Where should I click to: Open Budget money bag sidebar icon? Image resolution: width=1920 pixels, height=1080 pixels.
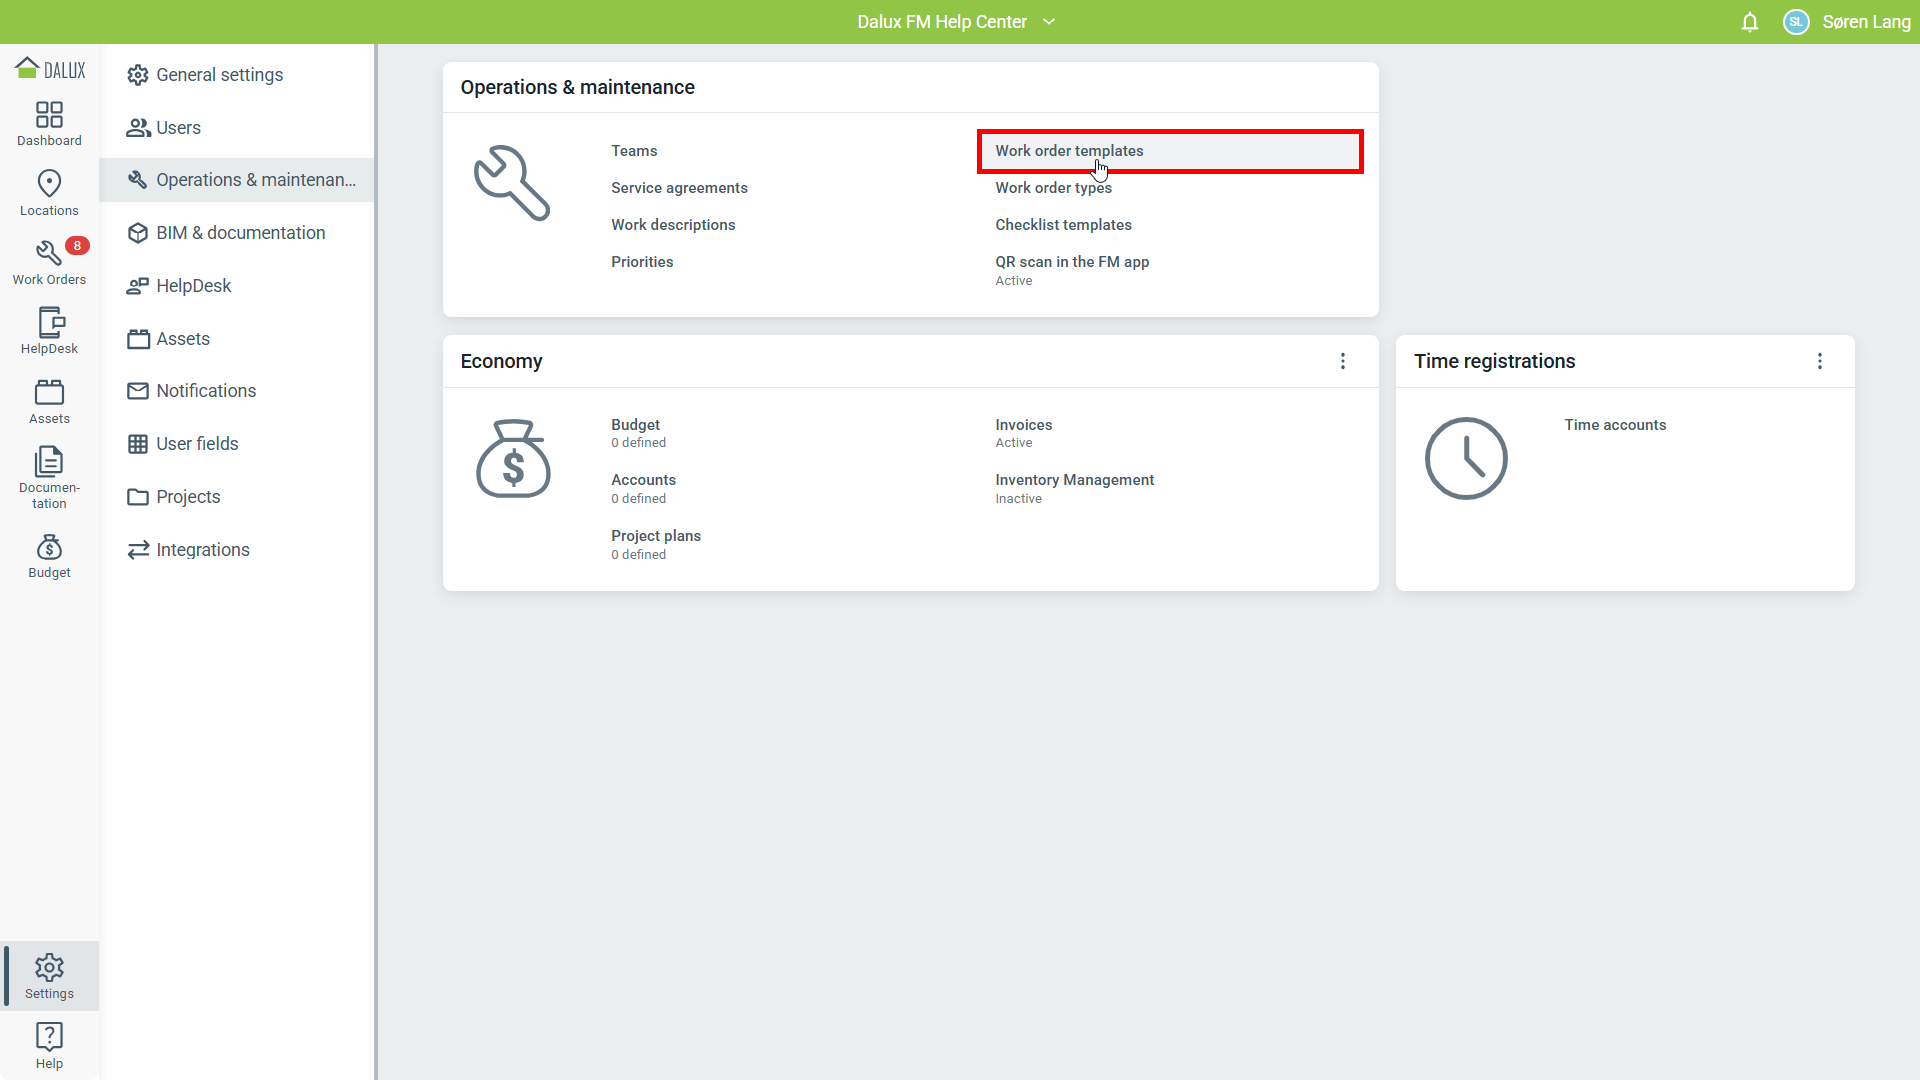point(49,556)
